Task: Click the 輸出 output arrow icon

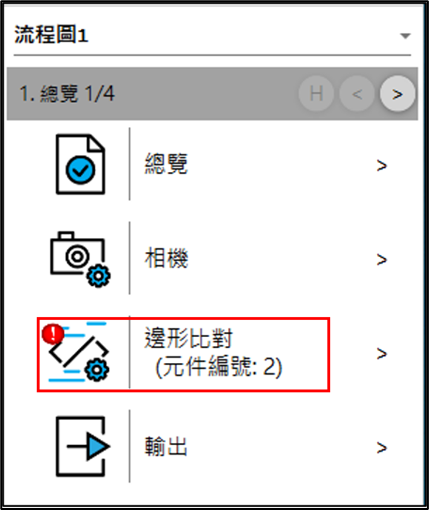Action: [83, 446]
